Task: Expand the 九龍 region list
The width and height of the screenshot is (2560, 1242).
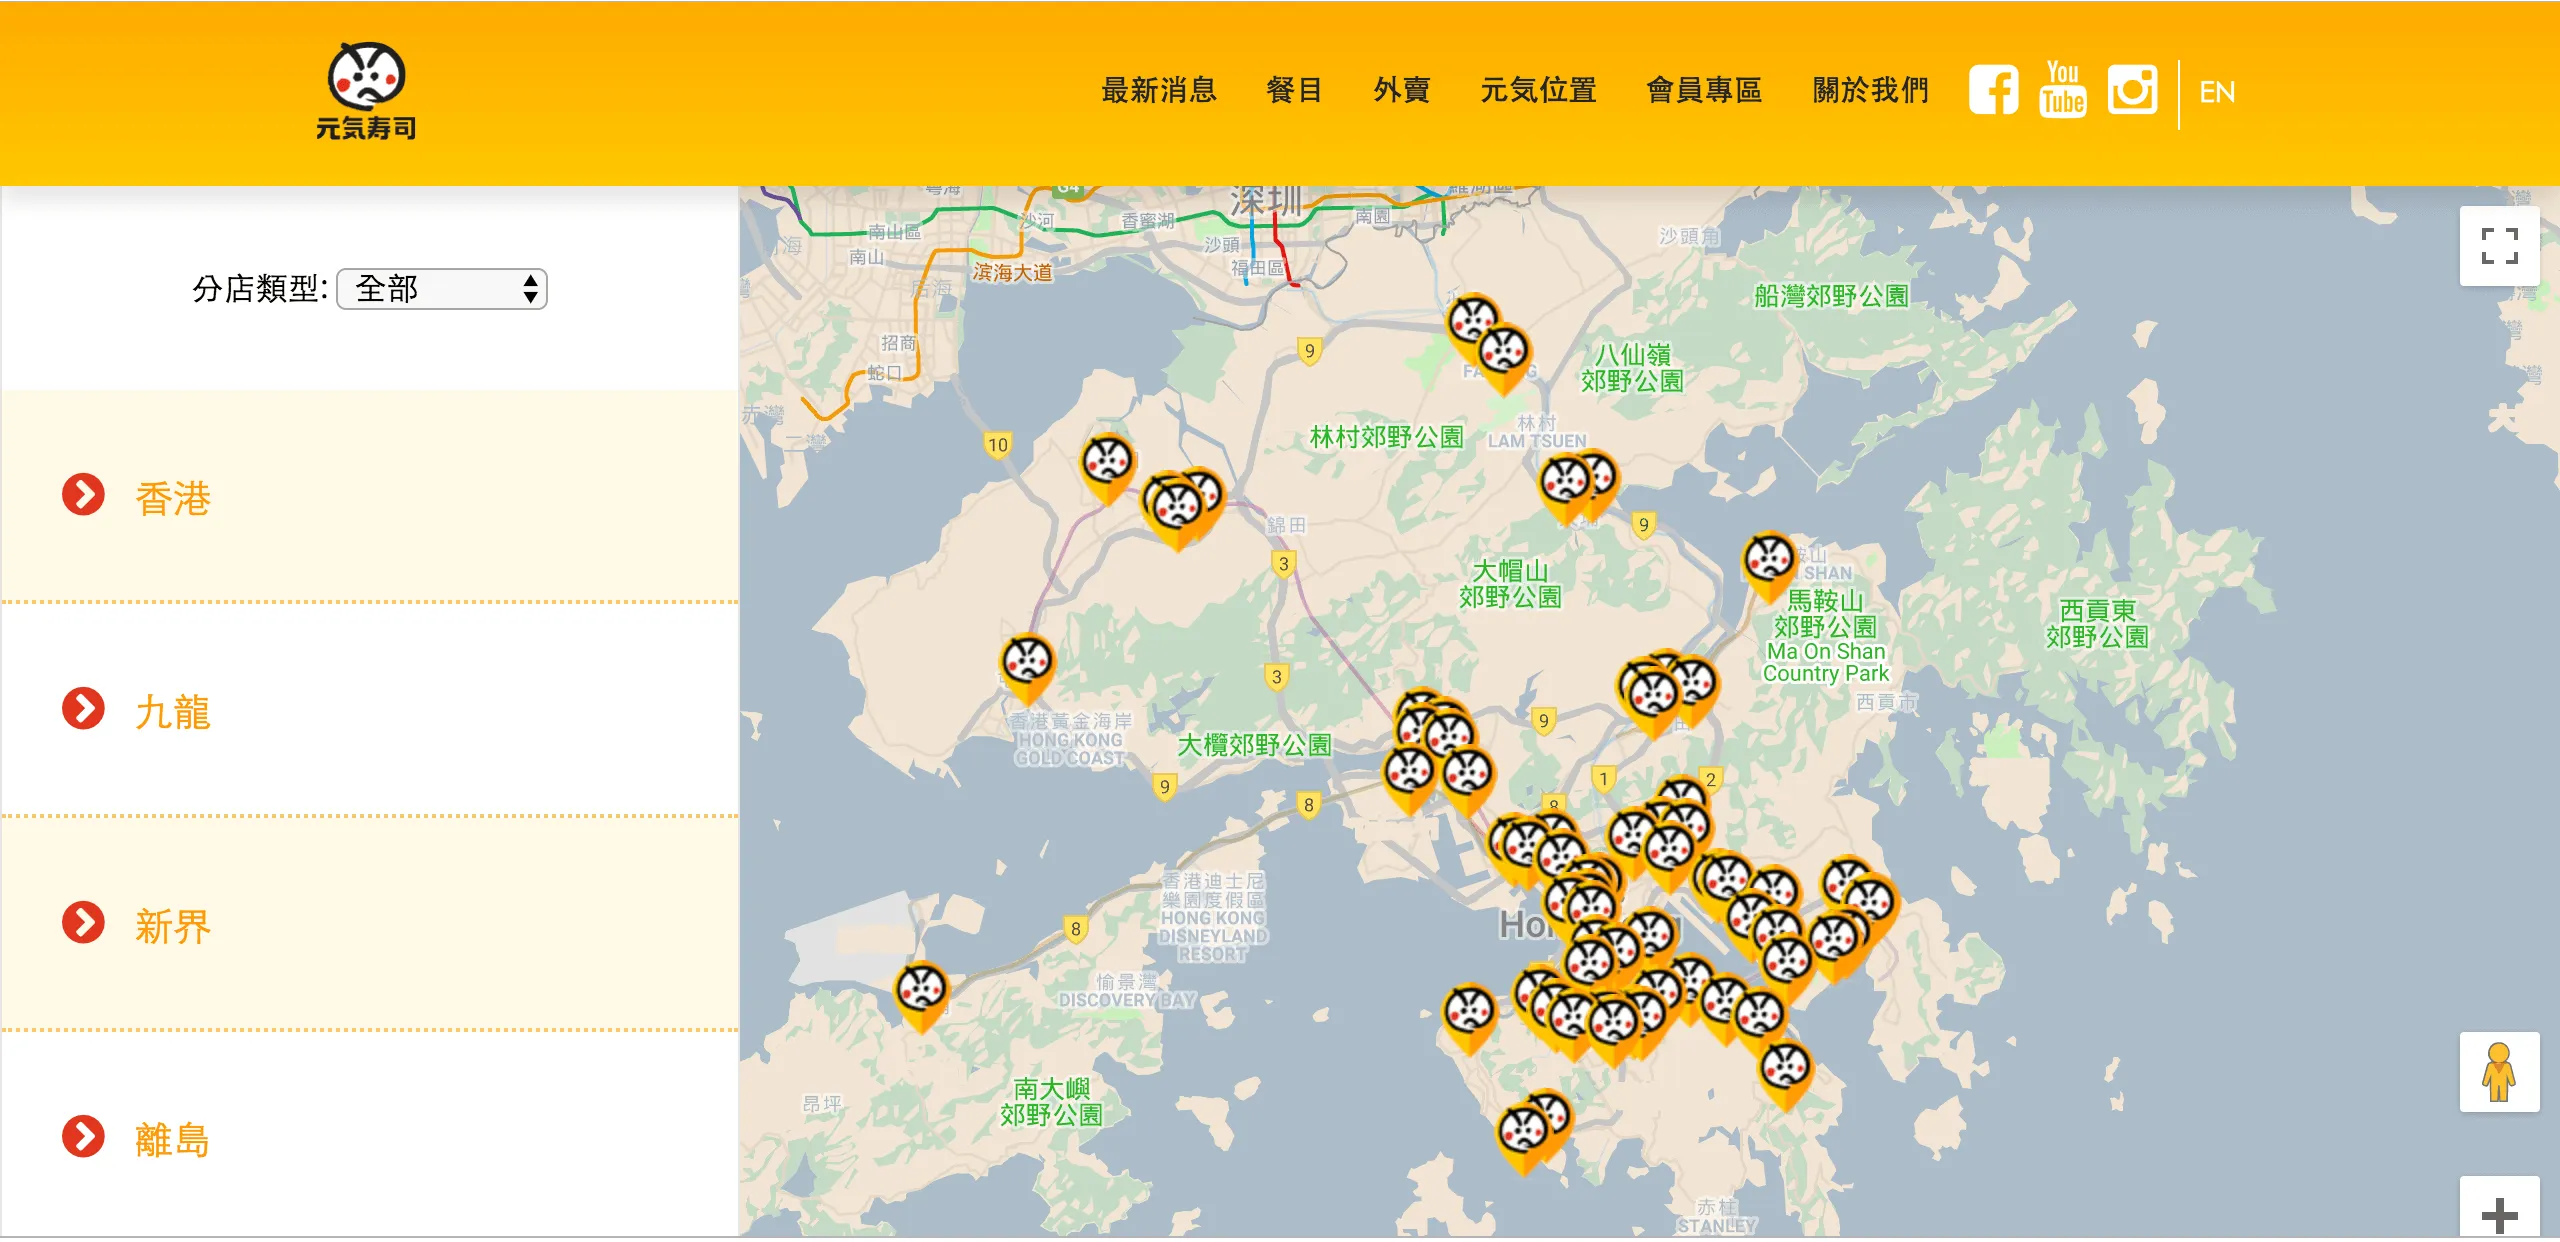Action: click(172, 711)
